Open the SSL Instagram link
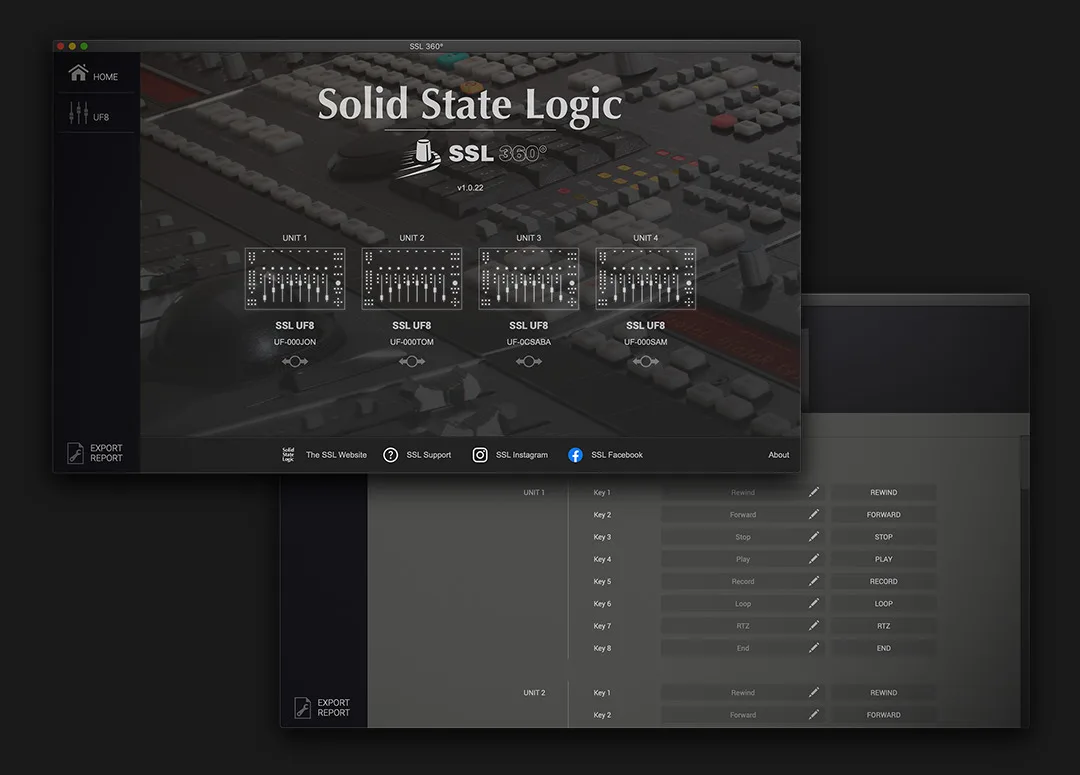Viewport: 1080px width, 775px height. click(x=521, y=455)
